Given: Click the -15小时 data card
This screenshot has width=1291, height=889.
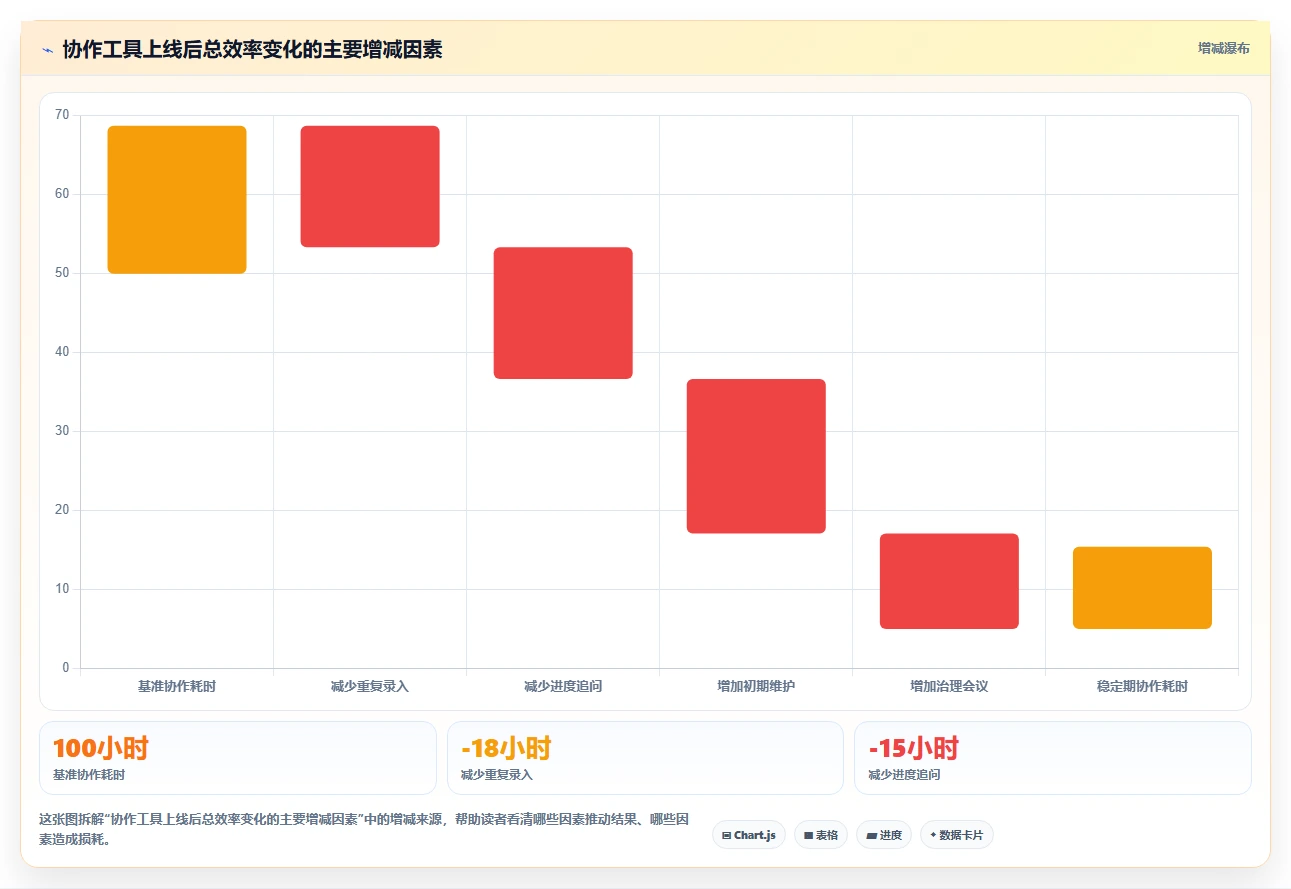Looking at the screenshot, I should pyautogui.click(x=1052, y=758).
